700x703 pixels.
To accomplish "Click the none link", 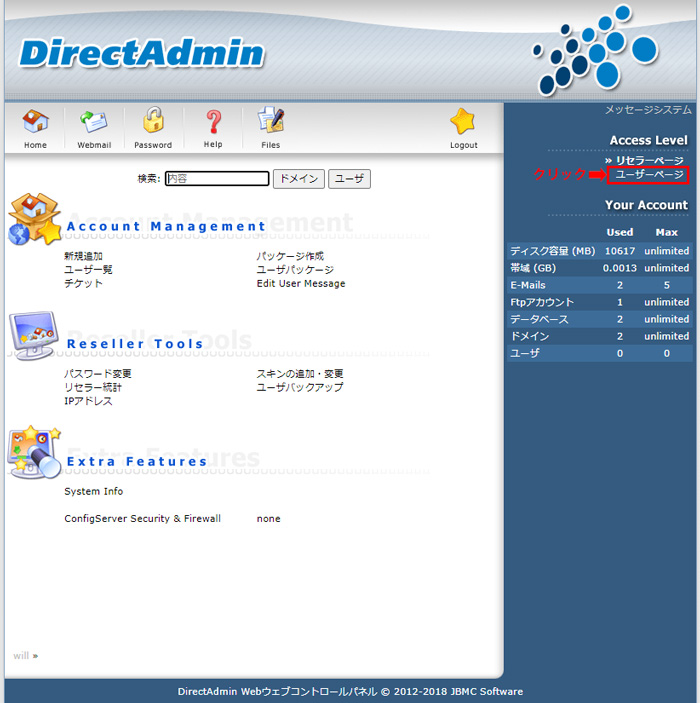I will [268, 519].
